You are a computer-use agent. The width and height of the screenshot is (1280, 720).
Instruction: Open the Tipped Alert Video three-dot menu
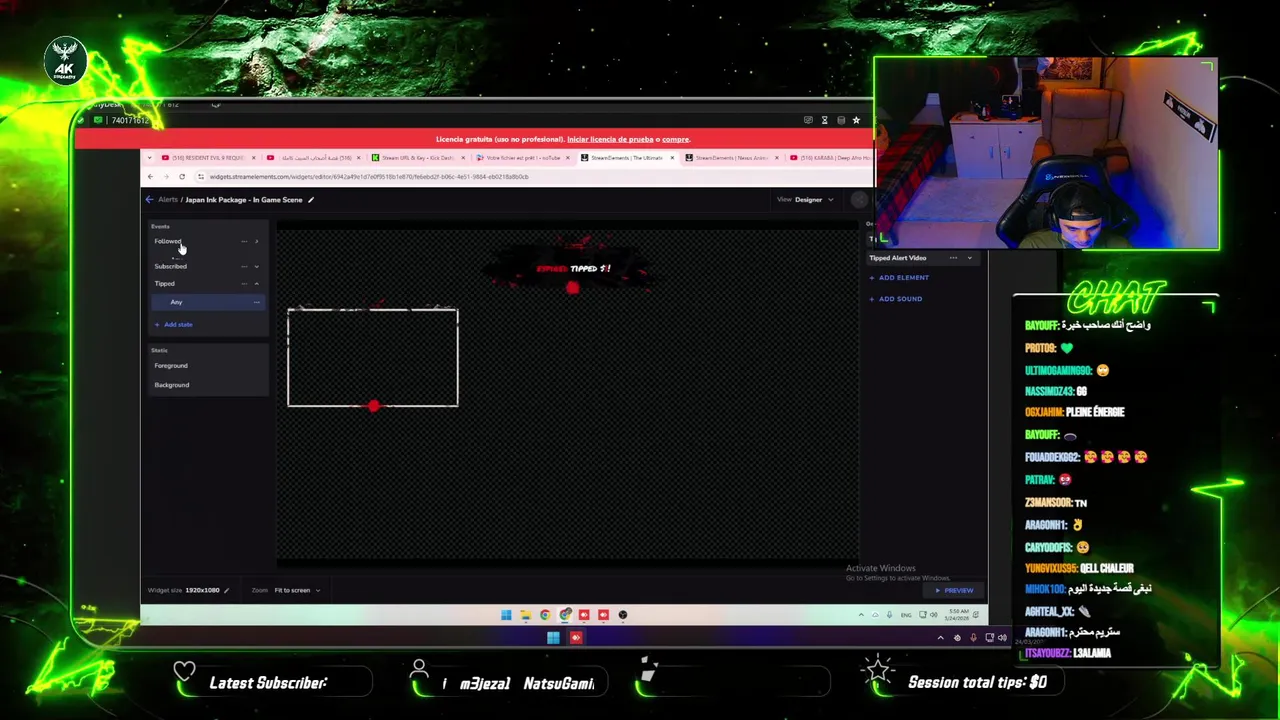coord(953,258)
